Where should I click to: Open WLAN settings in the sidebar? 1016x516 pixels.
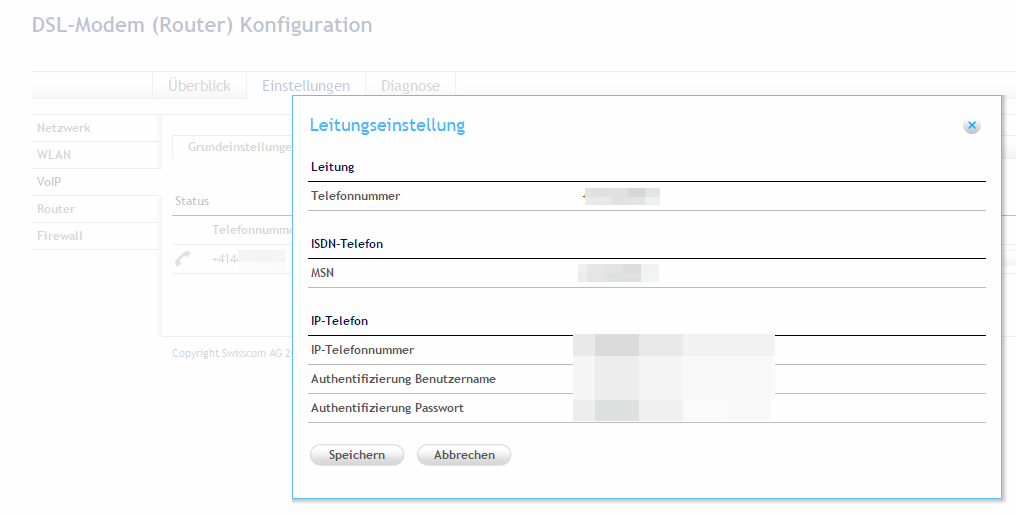[54, 155]
